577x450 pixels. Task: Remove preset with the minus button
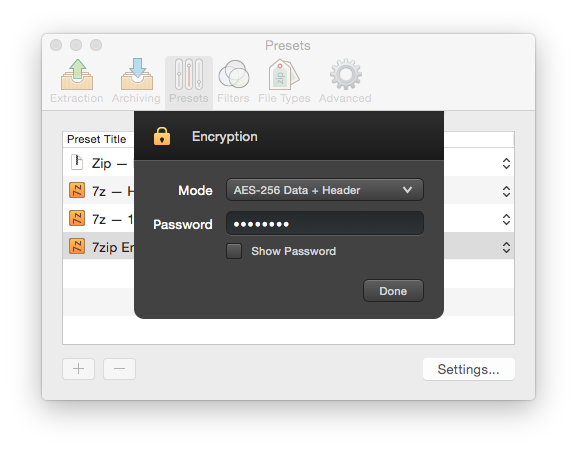[119, 369]
